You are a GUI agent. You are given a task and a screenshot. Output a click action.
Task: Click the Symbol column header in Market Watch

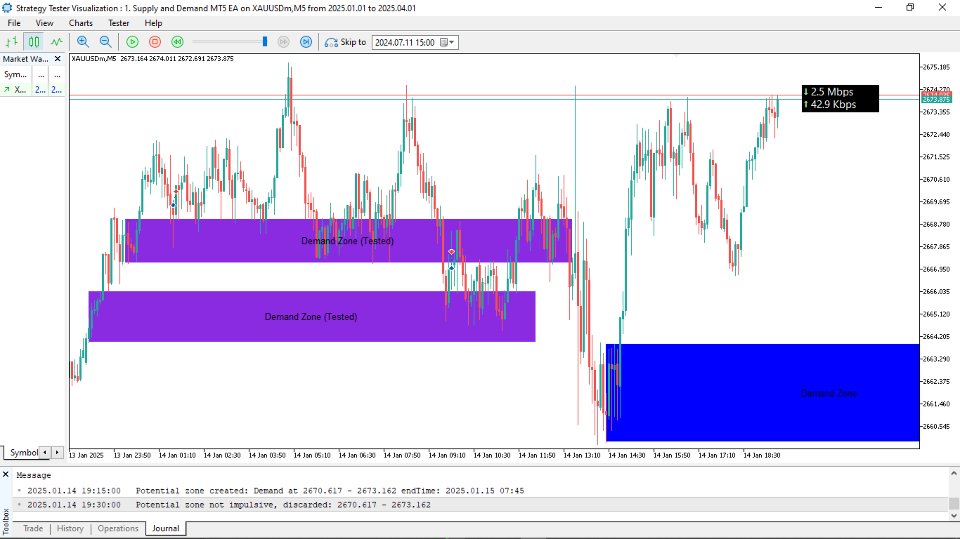[x=15, y=74]
